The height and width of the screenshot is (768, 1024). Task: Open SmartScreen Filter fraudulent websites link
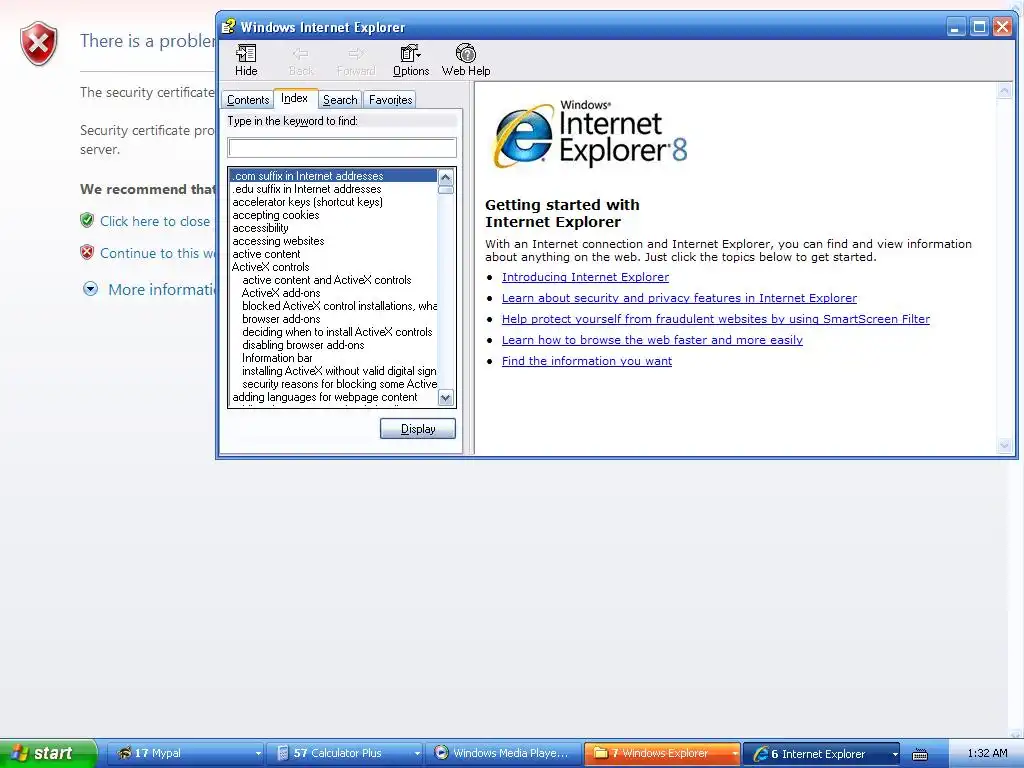pos(716,319)
